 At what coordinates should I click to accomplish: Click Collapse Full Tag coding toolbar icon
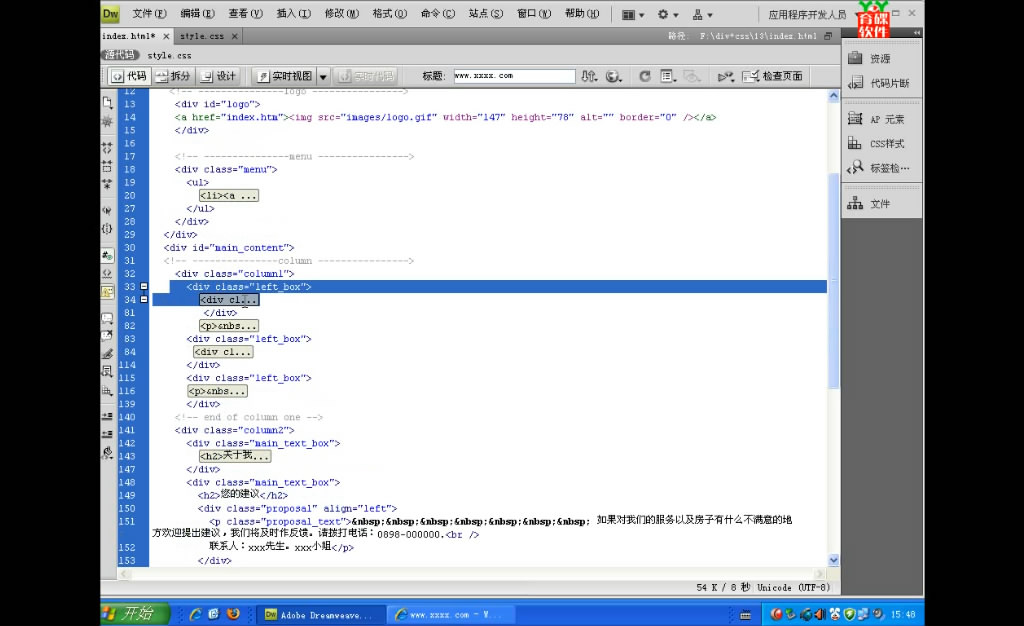[x=107, y=148]
